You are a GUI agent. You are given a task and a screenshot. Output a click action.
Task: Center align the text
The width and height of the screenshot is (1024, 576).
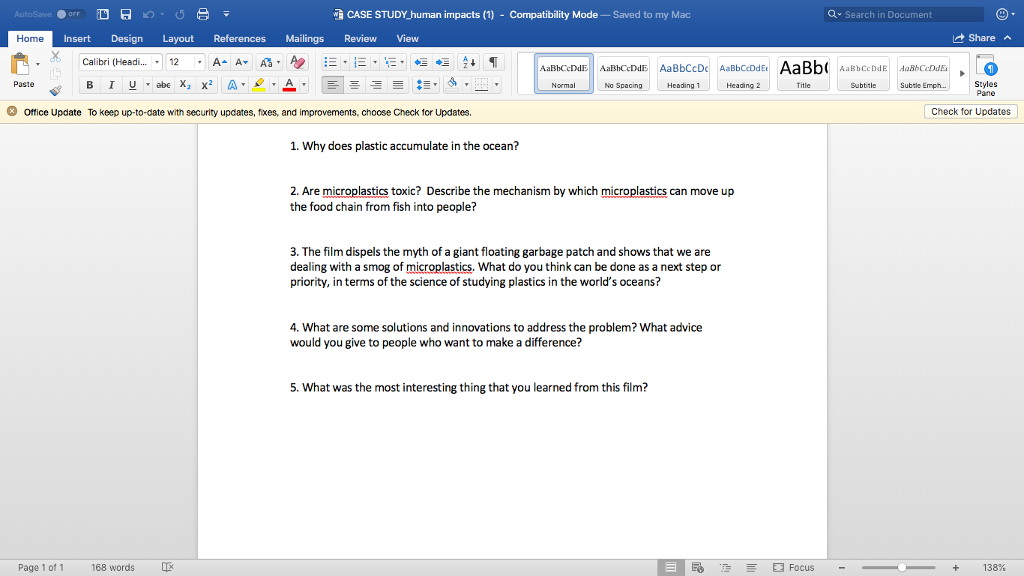pos(354,85)
